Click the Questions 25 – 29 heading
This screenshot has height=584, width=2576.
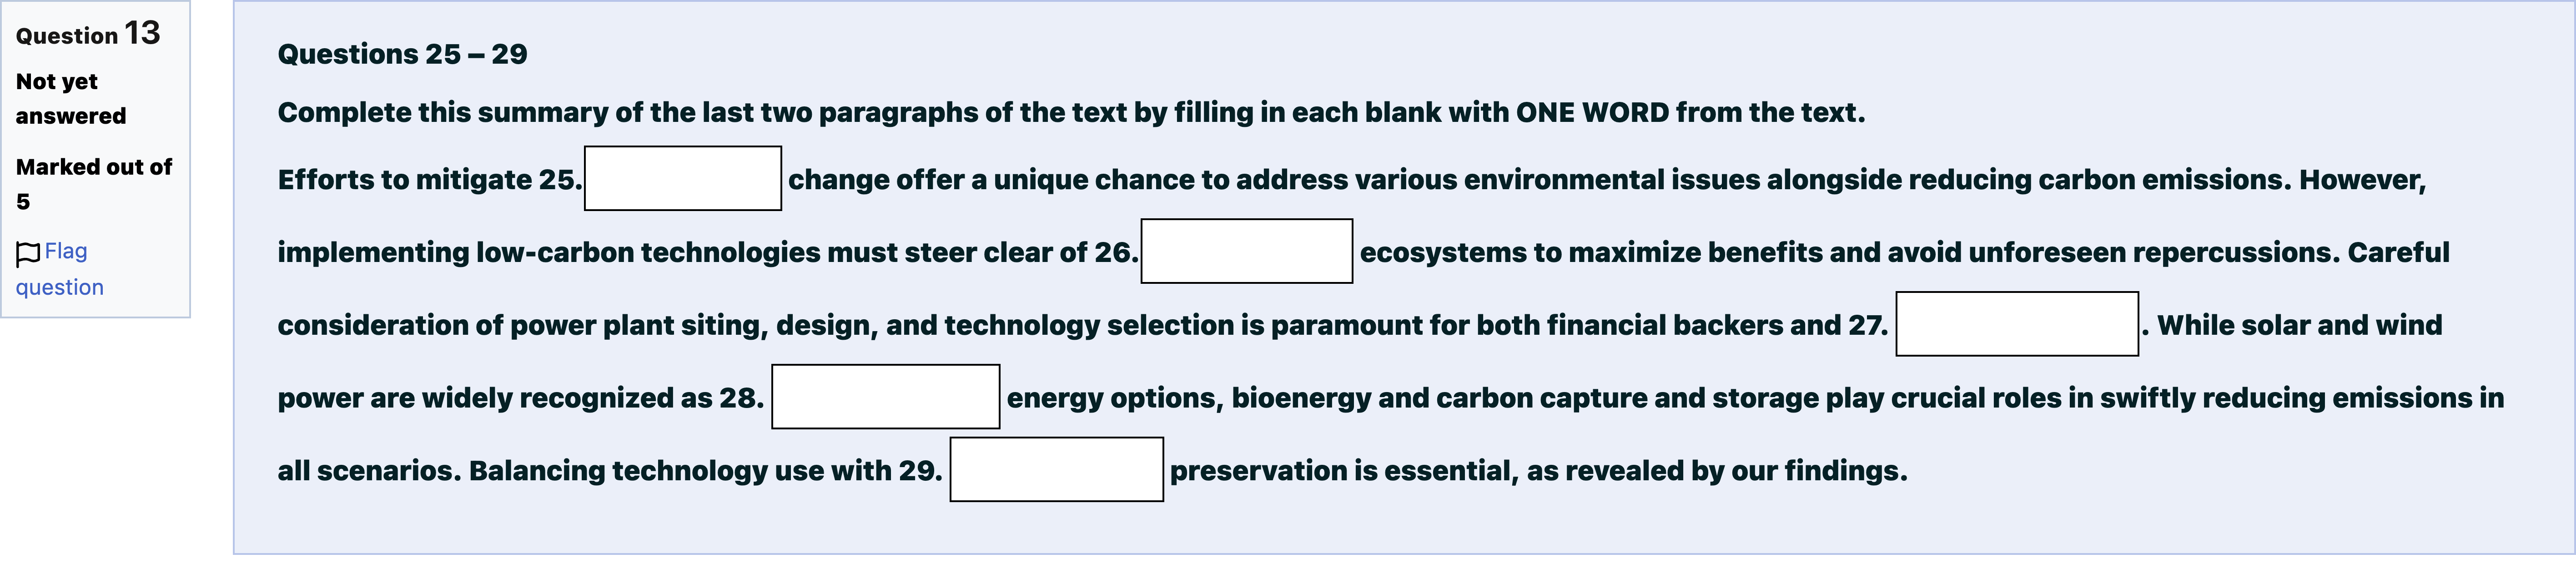[402, 54]
